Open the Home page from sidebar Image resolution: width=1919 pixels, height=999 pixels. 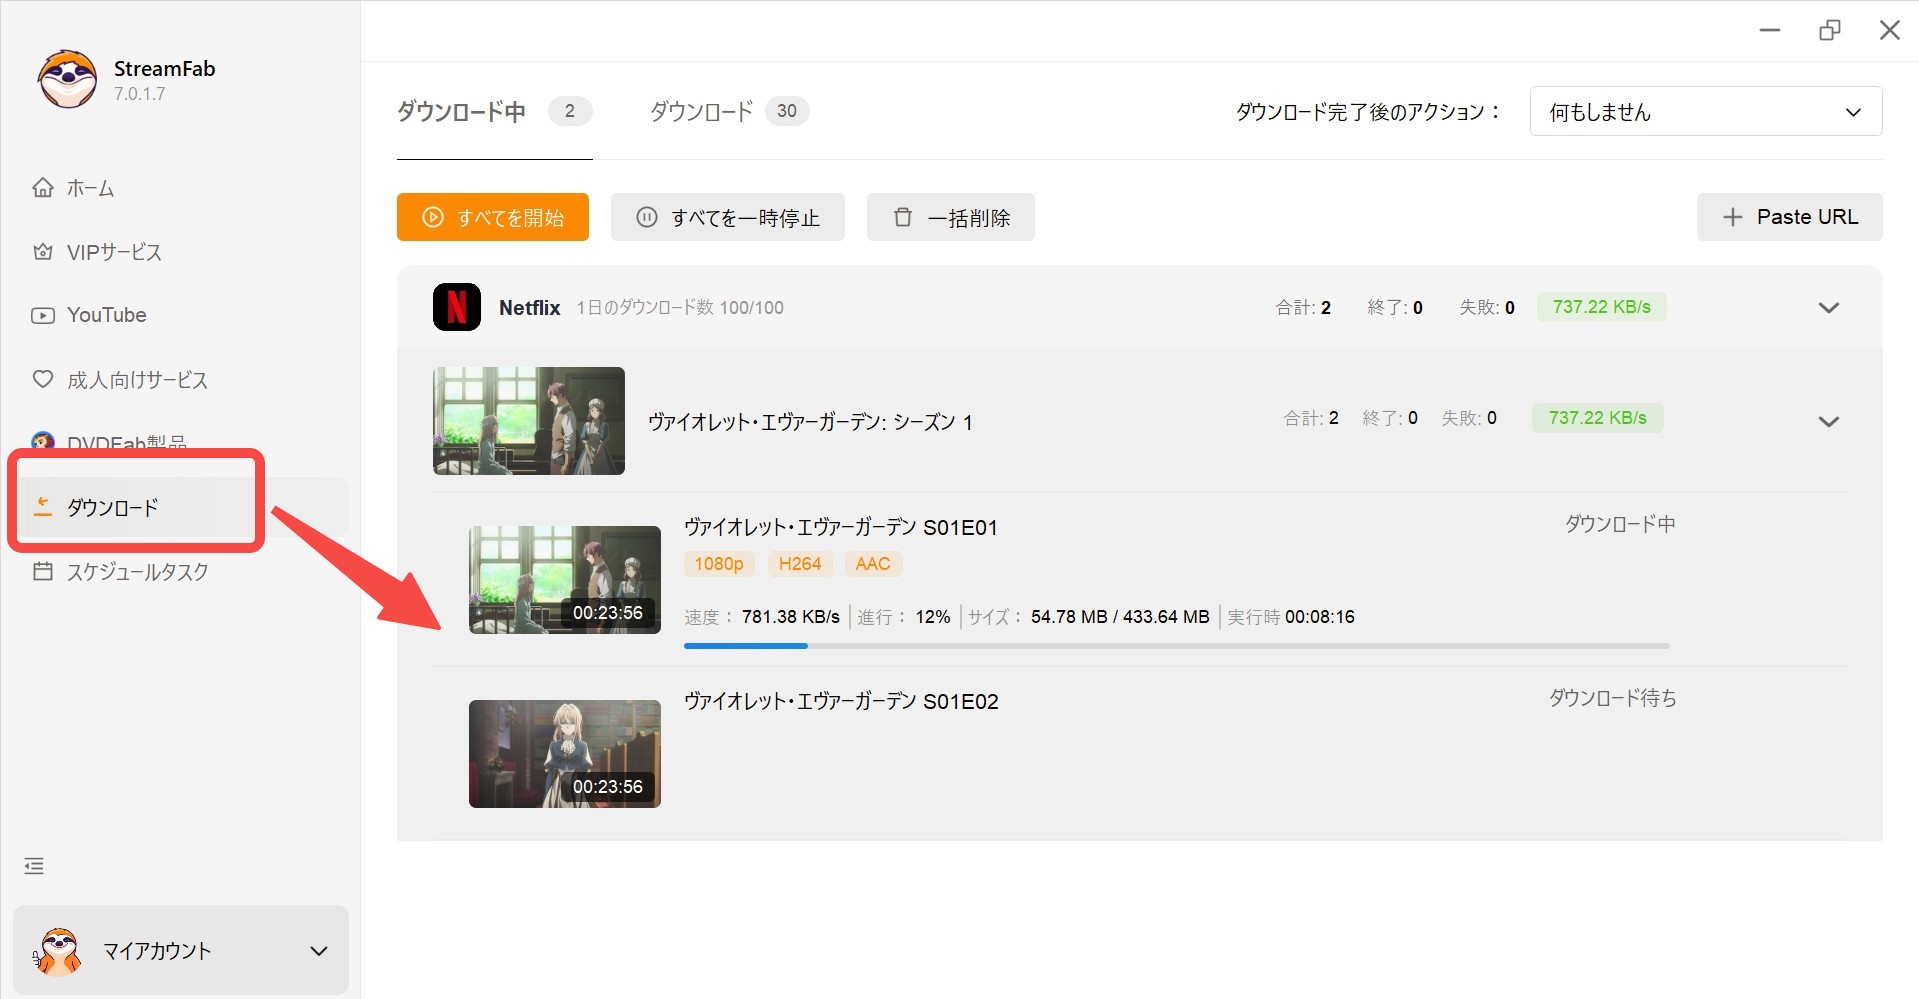[x=74, y=188]
